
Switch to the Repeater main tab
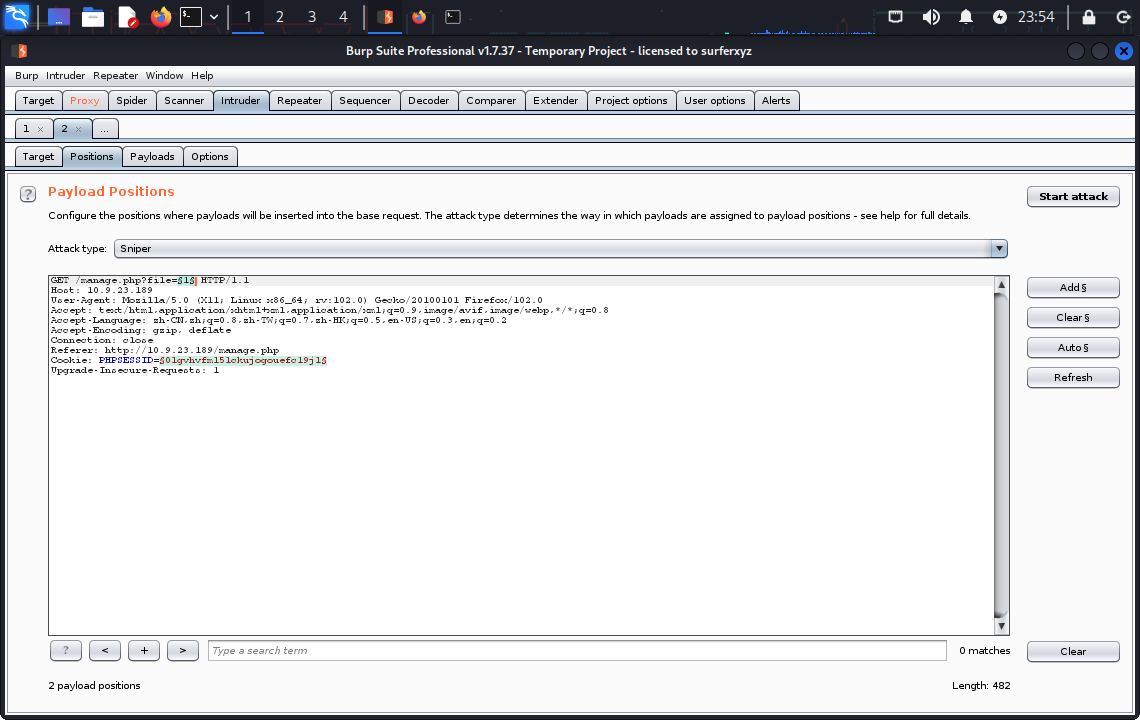(x=300, y=100)
